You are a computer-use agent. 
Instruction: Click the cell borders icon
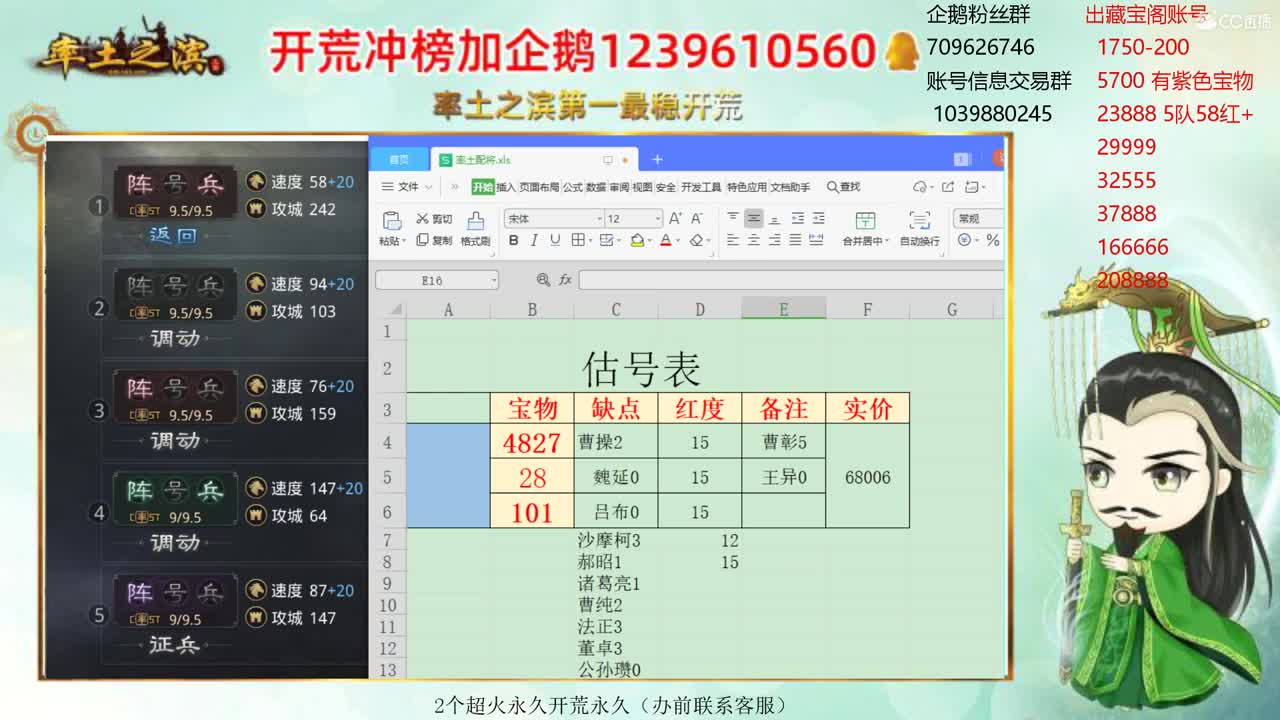(577, 240)
